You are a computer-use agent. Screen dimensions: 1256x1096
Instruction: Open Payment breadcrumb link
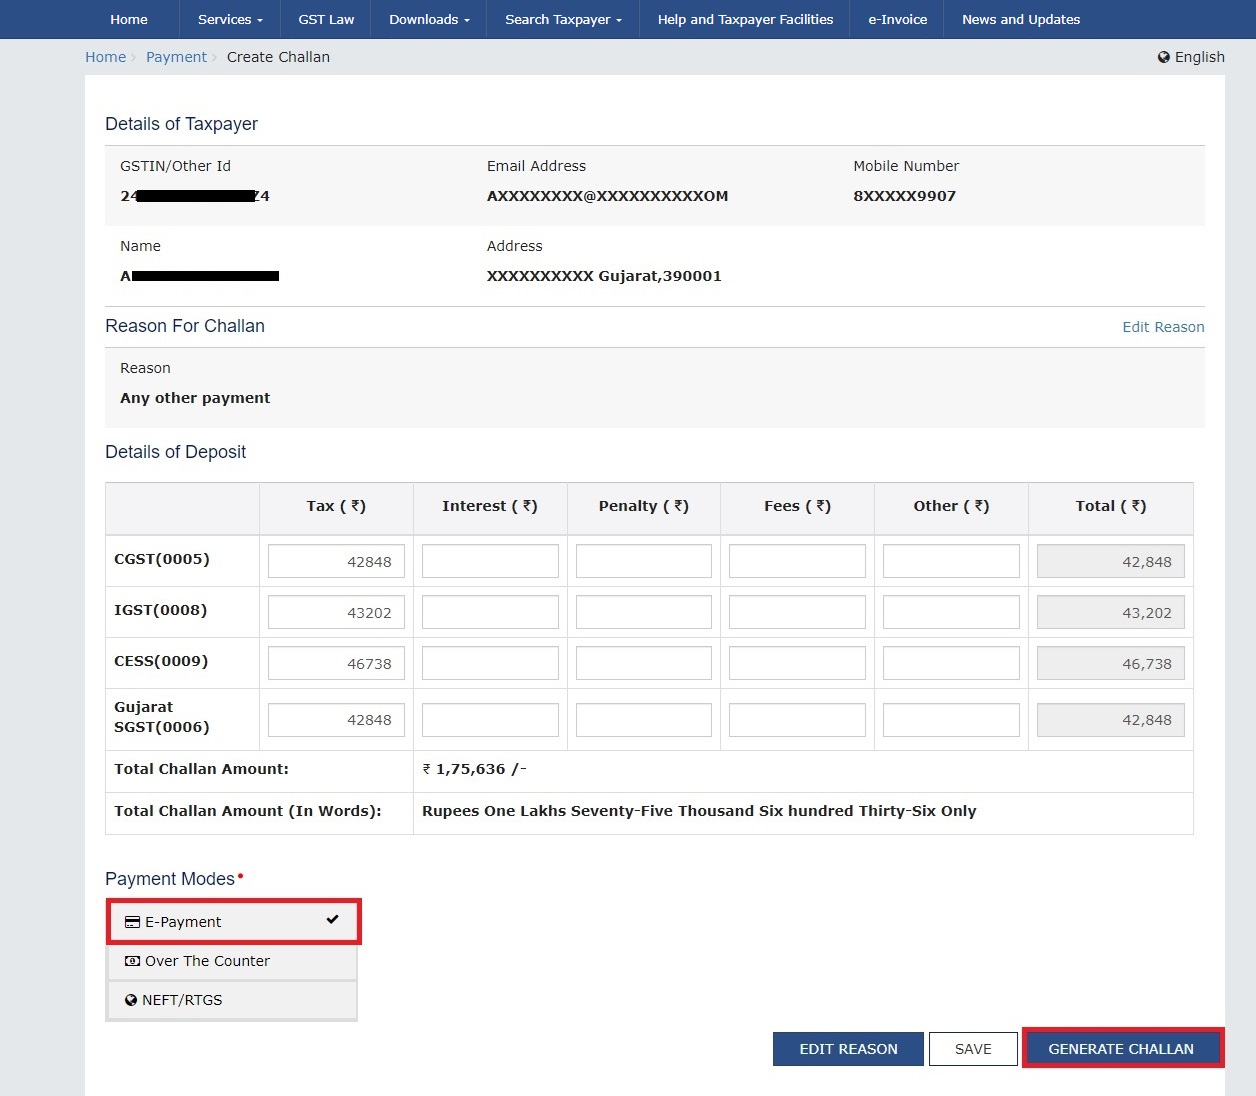point(176,57)
